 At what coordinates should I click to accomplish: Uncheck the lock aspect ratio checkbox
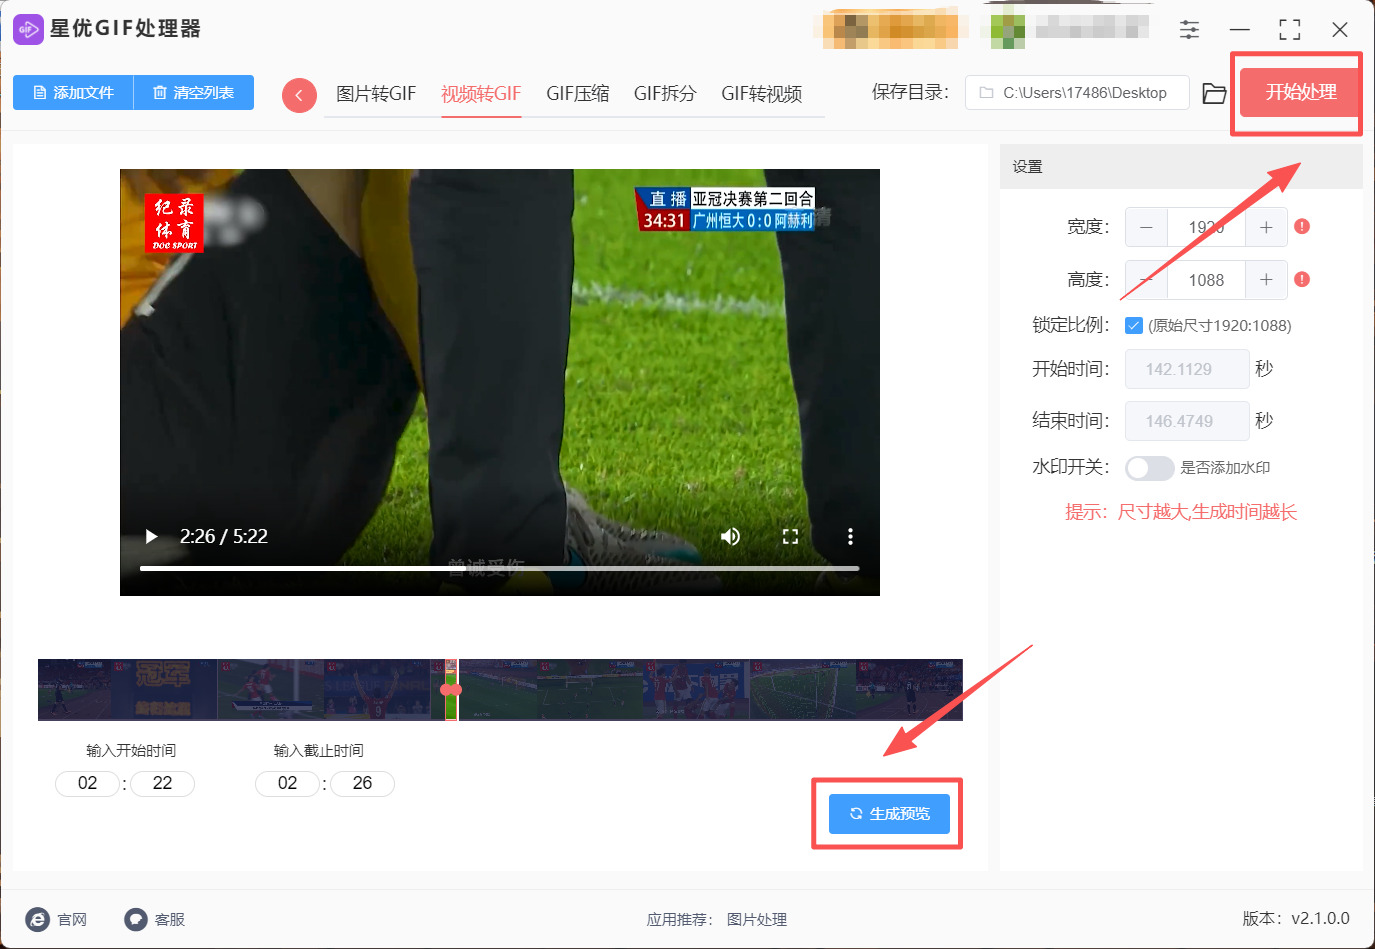(x=1134, y=325)
